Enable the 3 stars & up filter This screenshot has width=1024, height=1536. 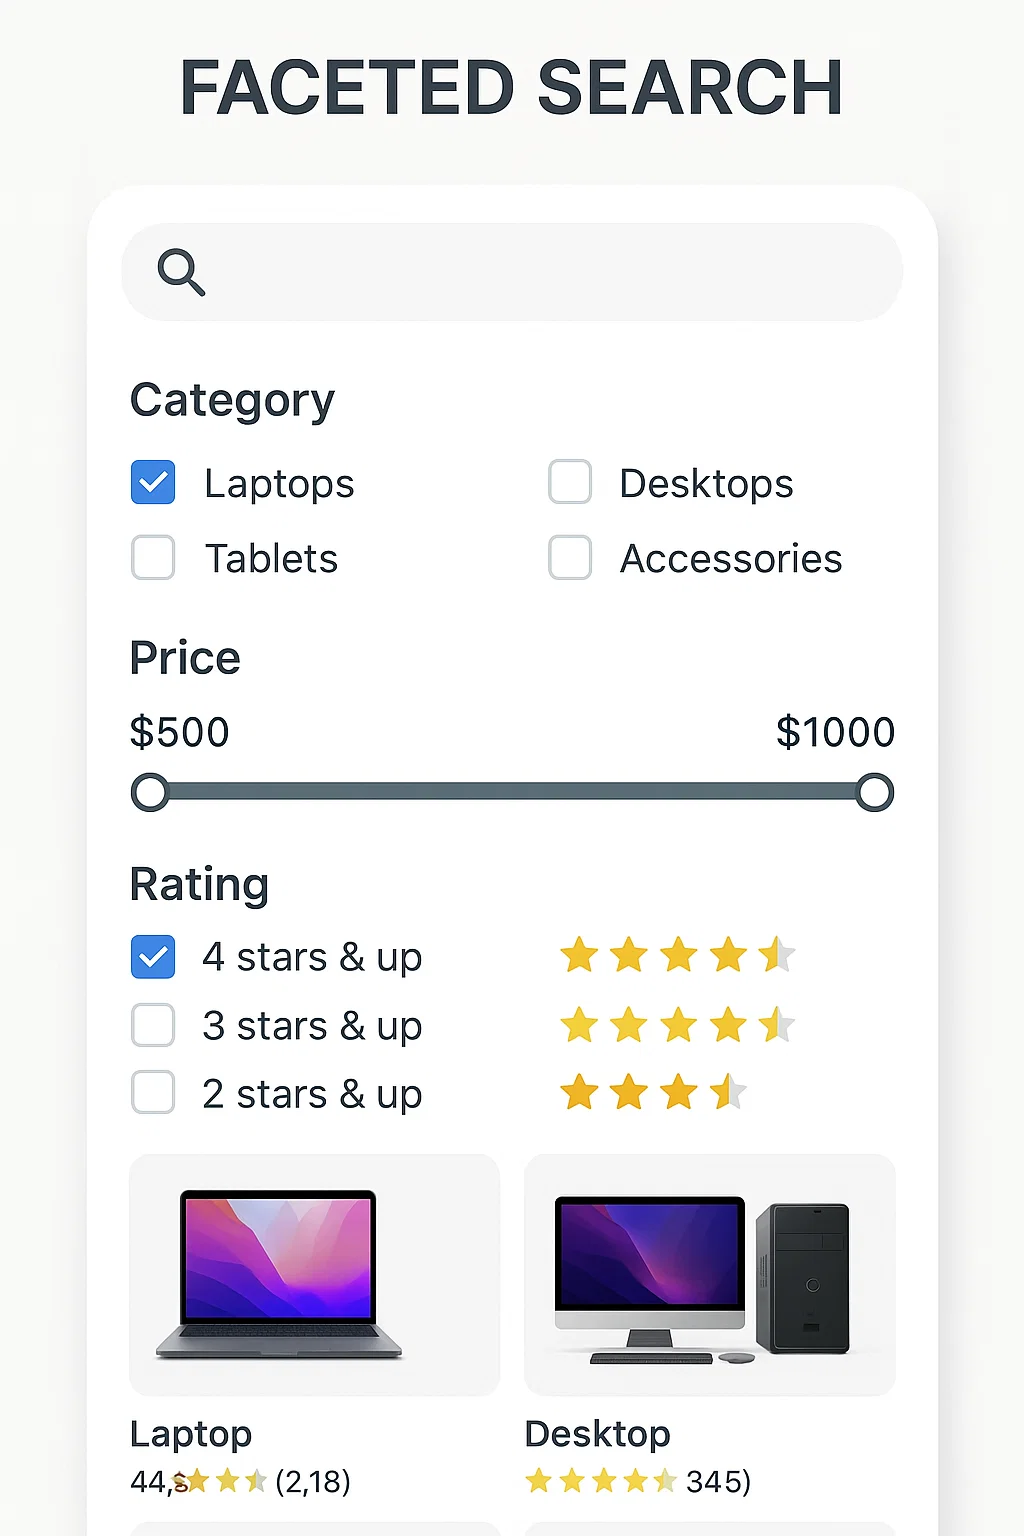[153, 1025]
